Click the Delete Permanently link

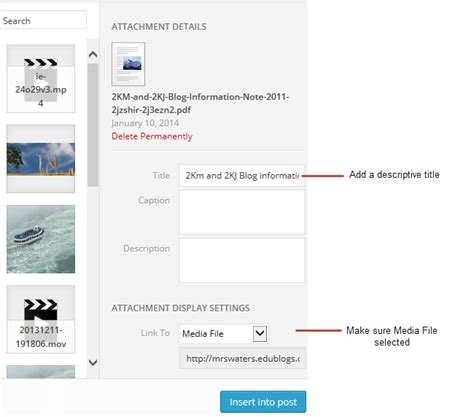(x=152, y=136)
